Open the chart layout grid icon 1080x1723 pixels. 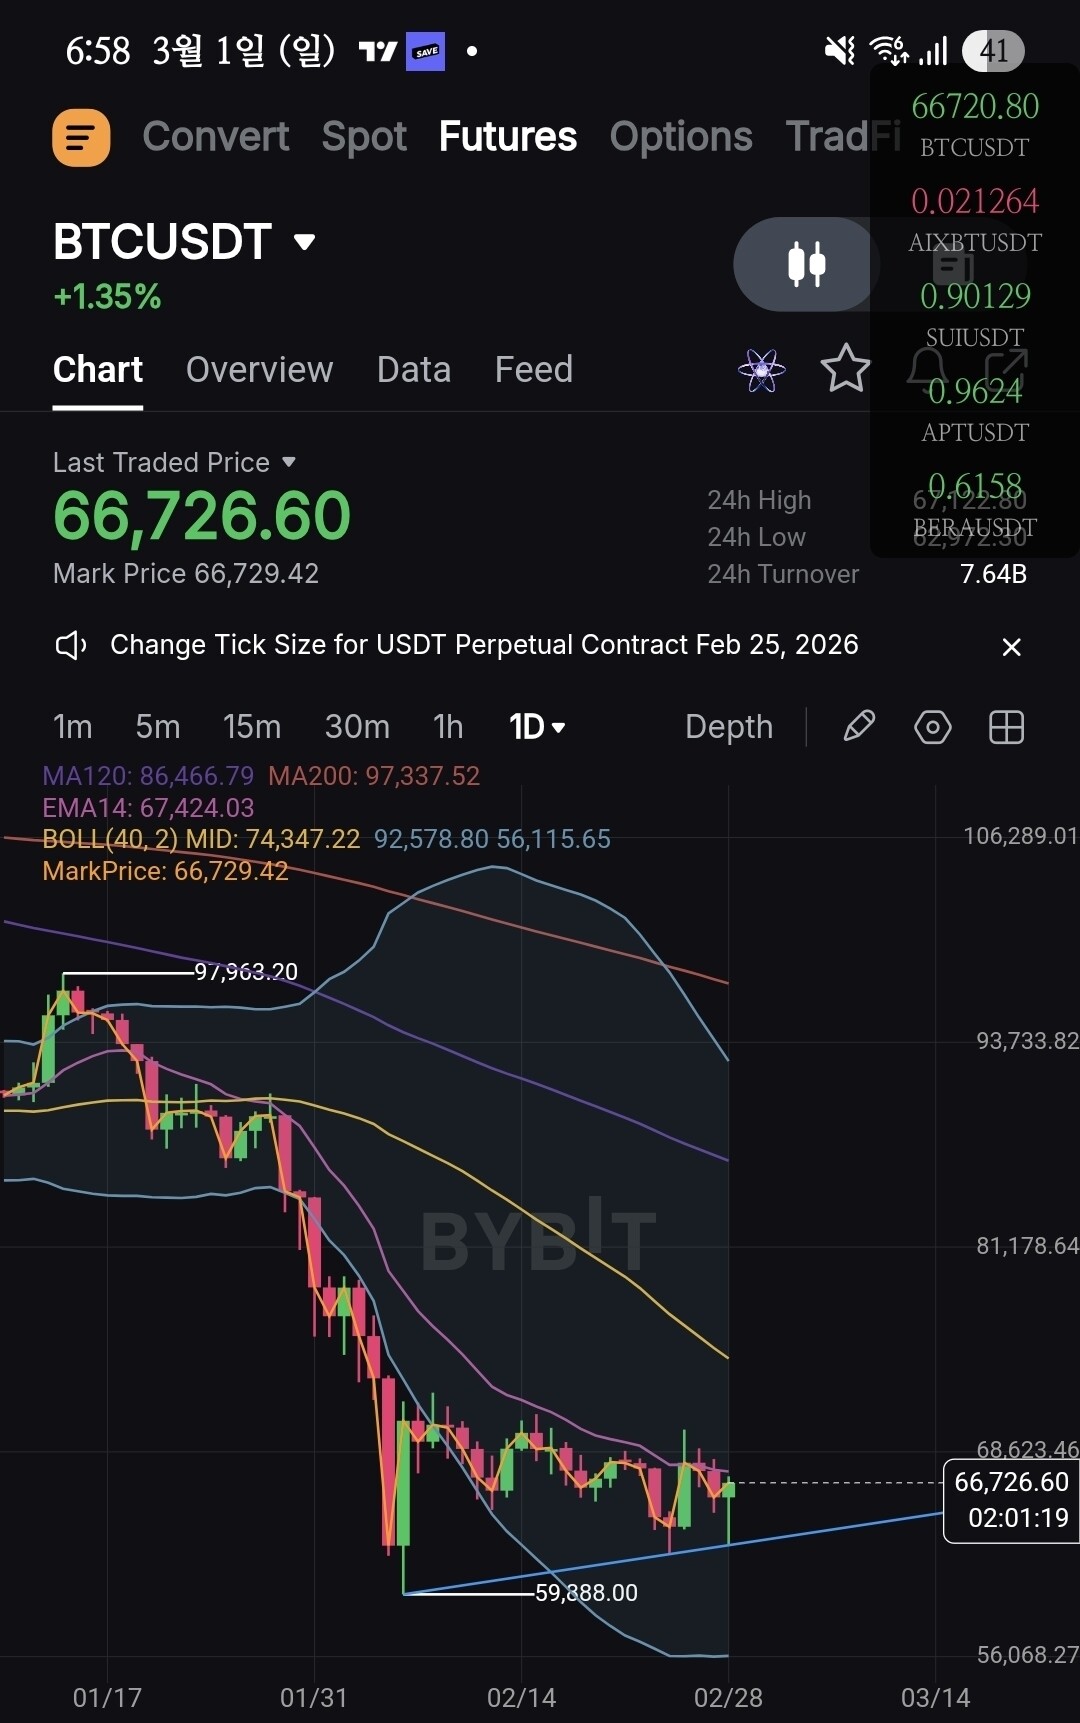click(1006, 727)
